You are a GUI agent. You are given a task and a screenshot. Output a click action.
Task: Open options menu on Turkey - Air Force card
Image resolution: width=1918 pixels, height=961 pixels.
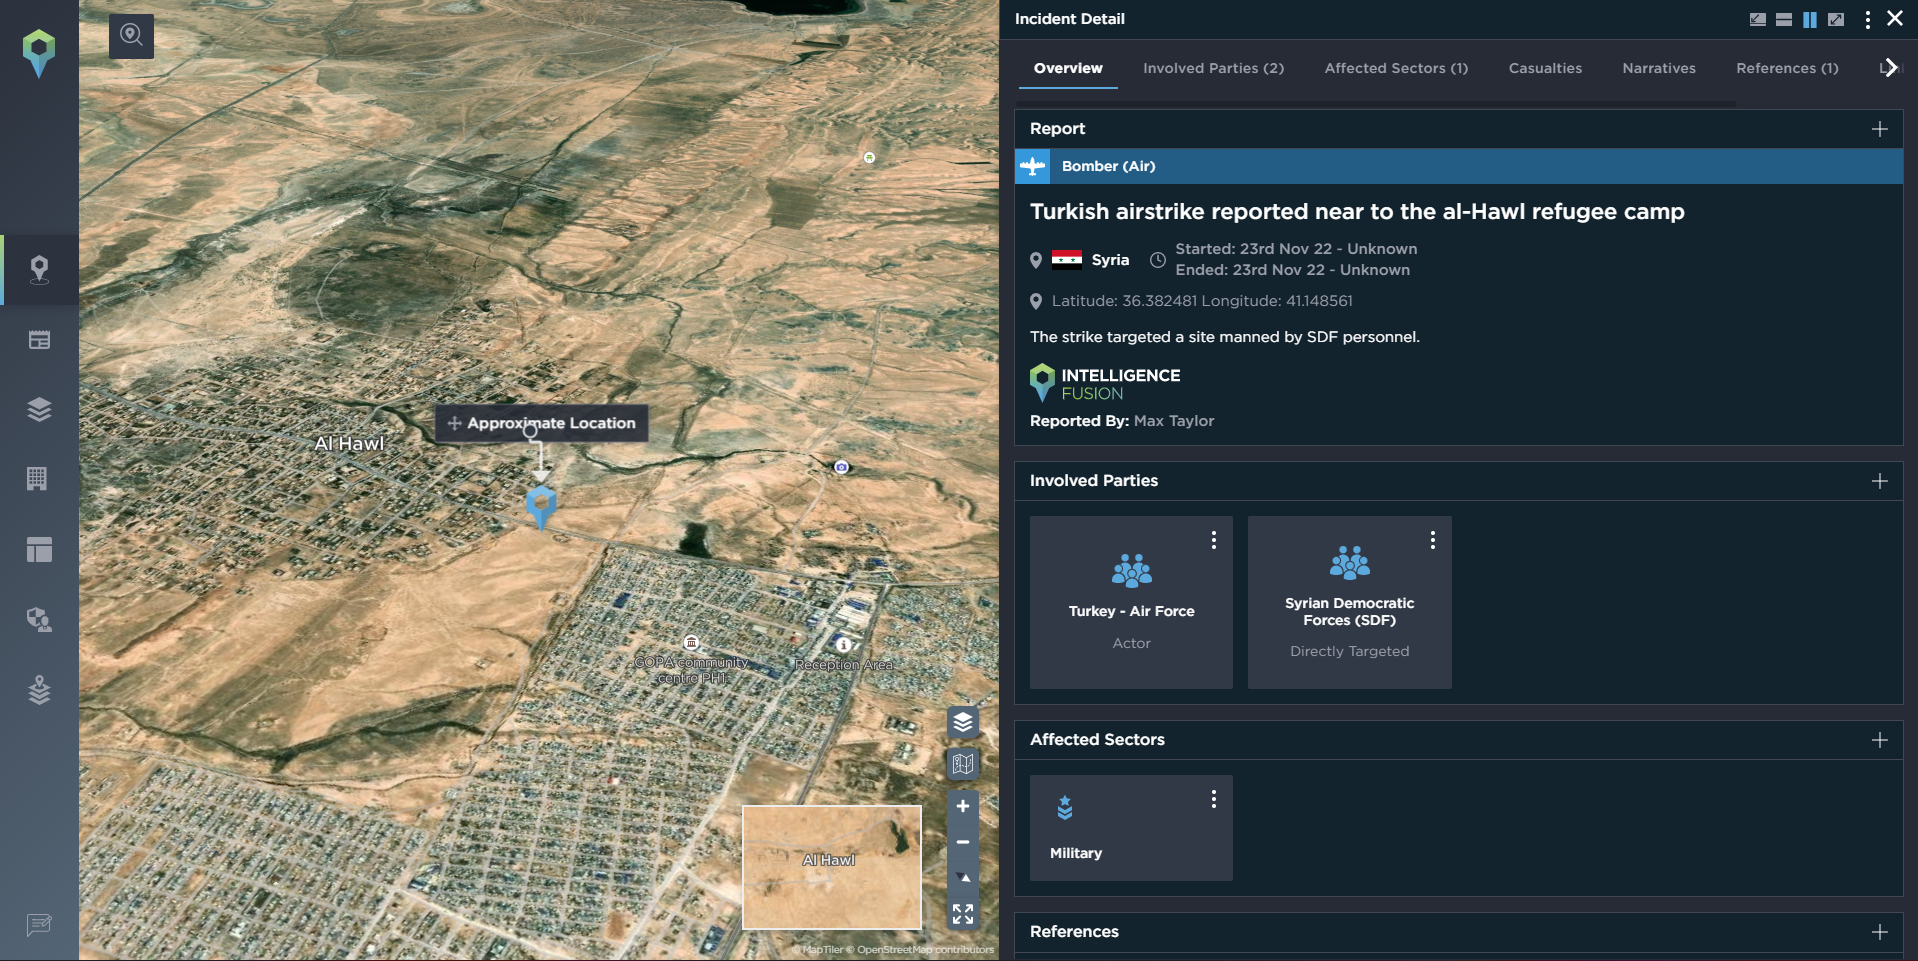[x=1214, y=540]
